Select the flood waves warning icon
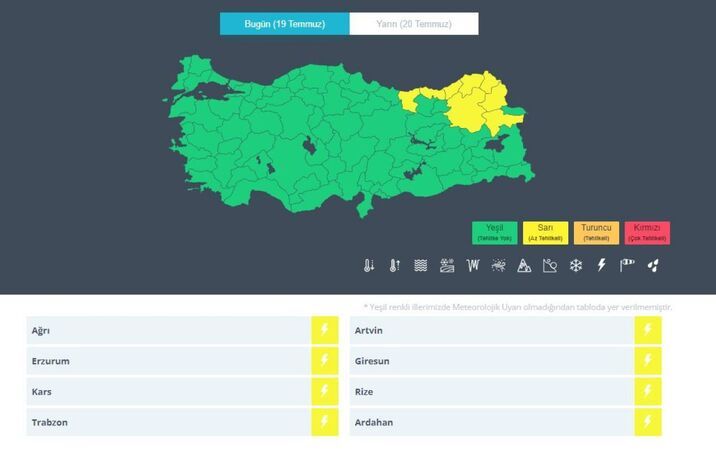Screen dimensions: 716x450 (x=421, y=265)
